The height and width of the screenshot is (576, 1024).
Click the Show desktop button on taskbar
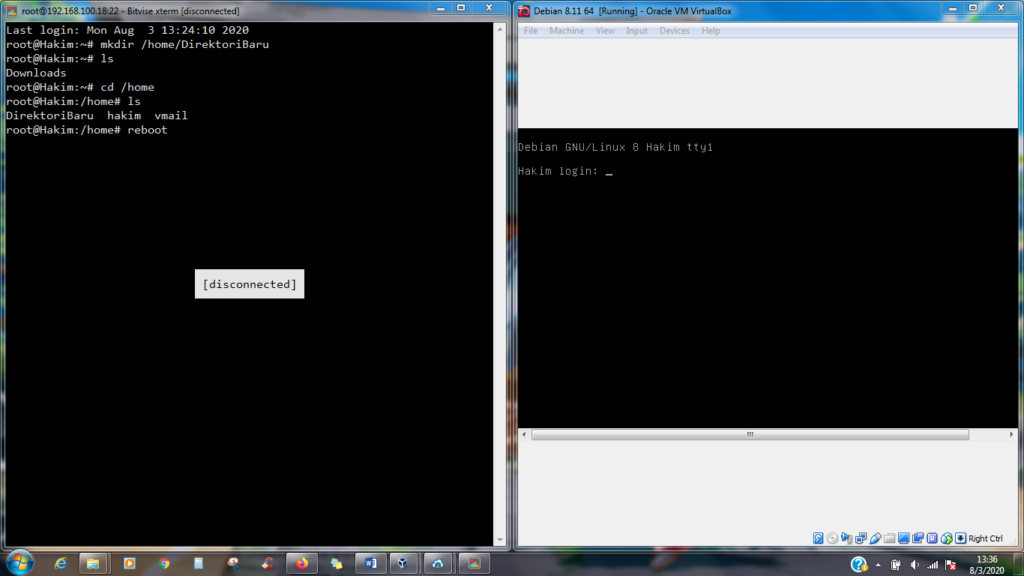point(1017,564)
